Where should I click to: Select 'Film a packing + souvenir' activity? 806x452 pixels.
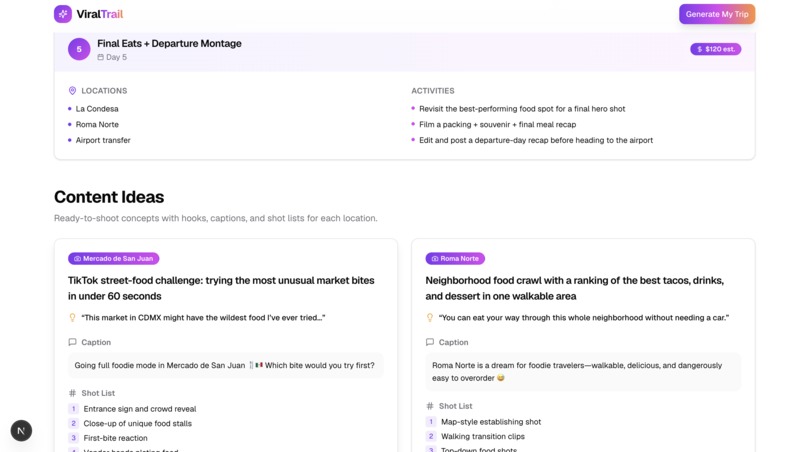497,124
